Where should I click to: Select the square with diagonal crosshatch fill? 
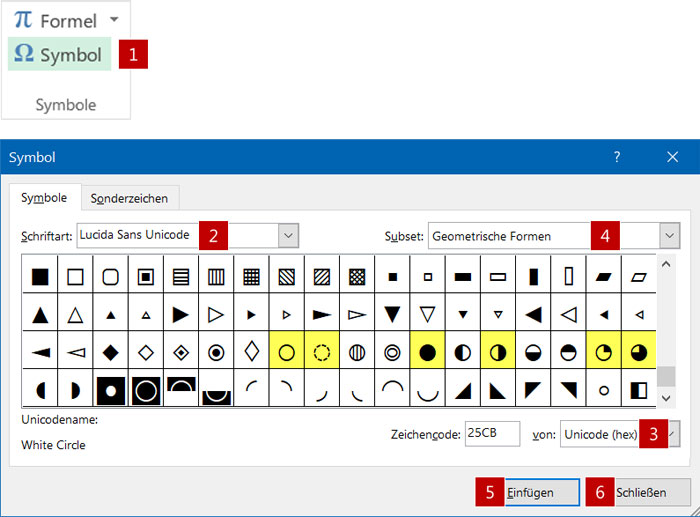point(357,277)
